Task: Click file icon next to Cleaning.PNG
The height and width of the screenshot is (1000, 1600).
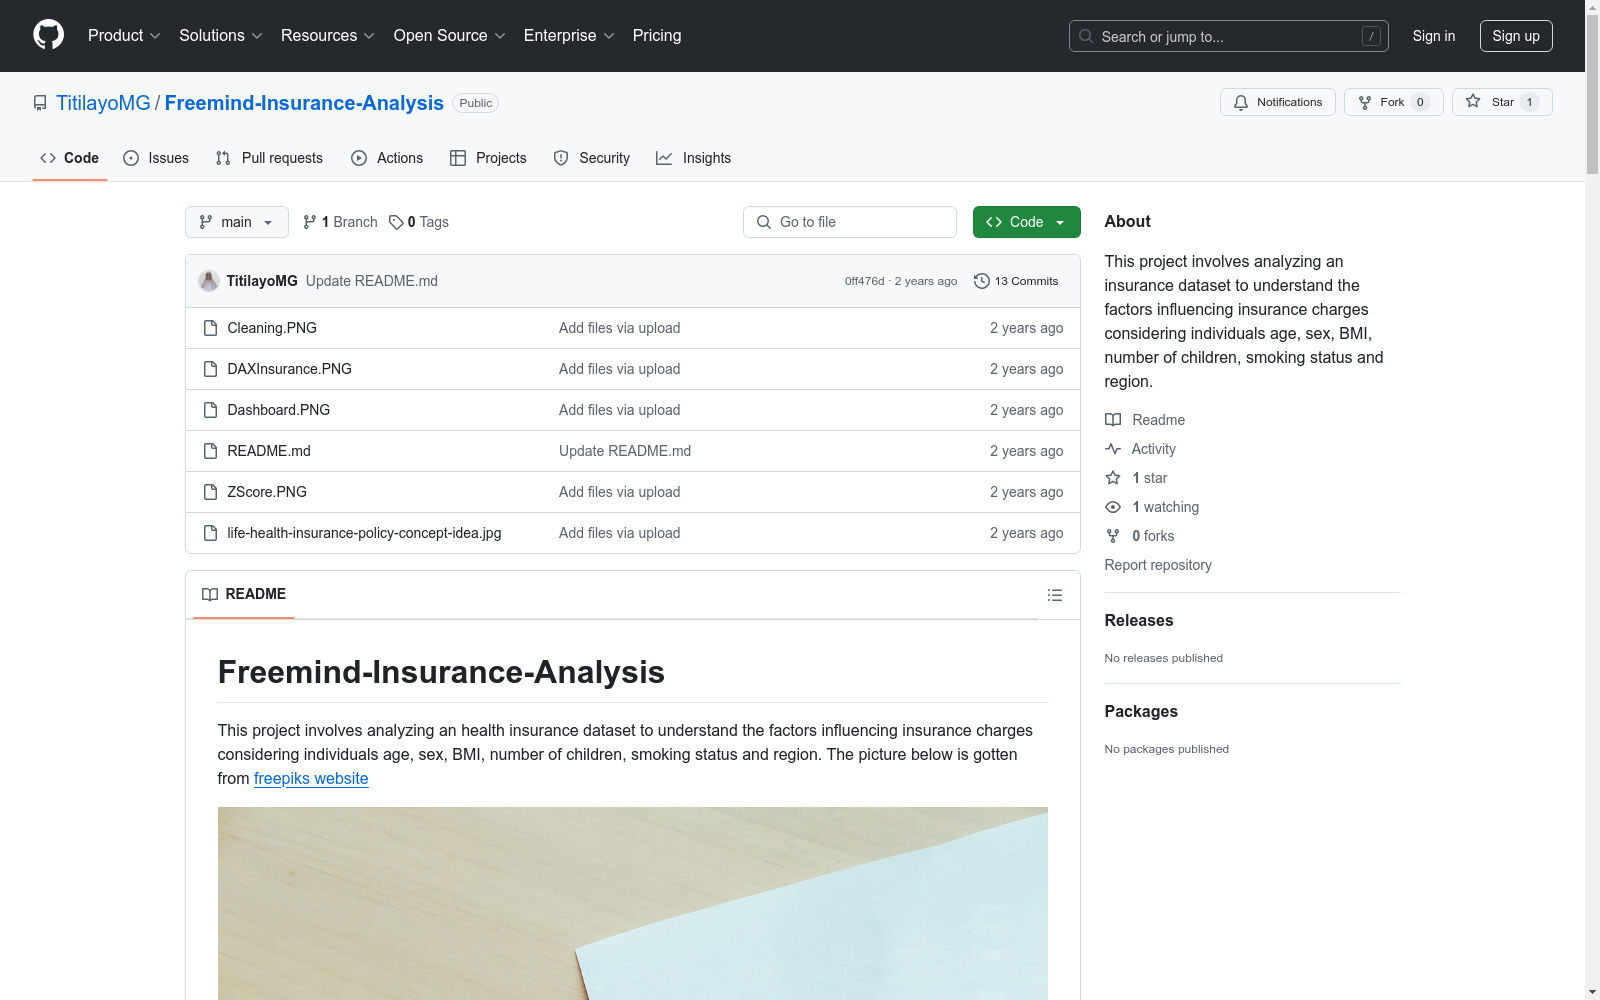Action: click(x=210, y=328)
